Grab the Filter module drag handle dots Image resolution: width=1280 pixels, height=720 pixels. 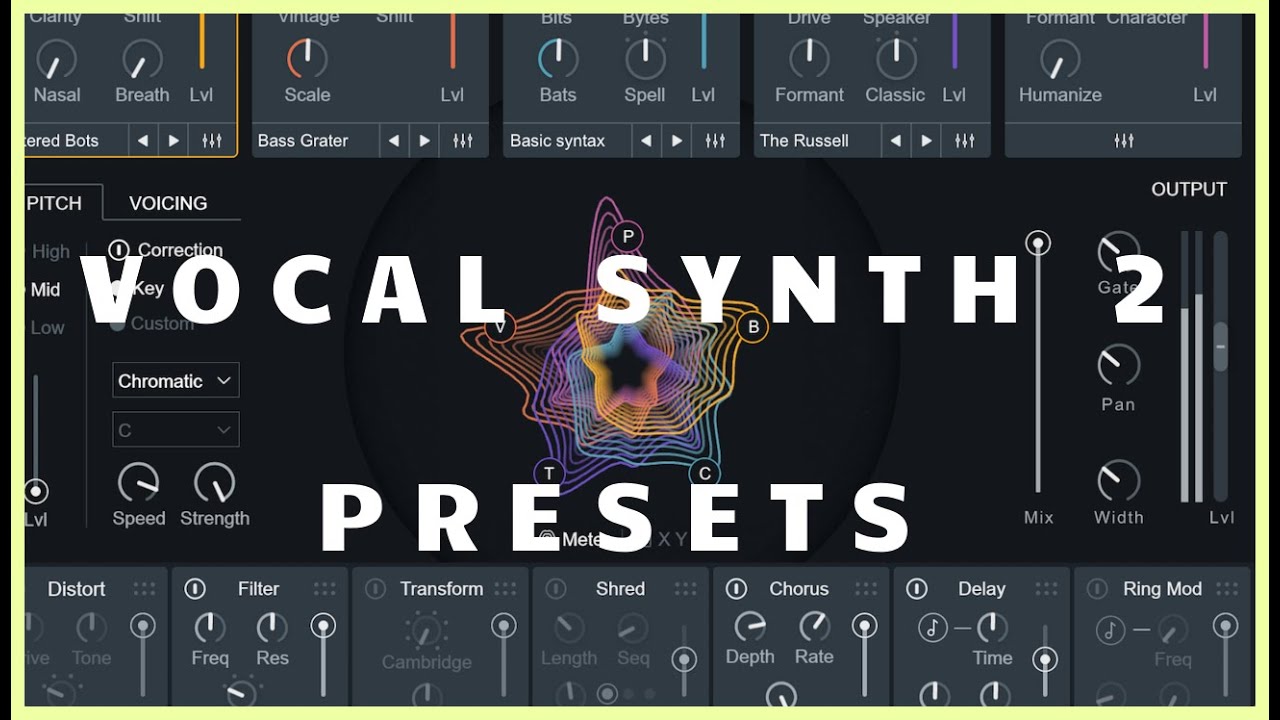[325, 589]
